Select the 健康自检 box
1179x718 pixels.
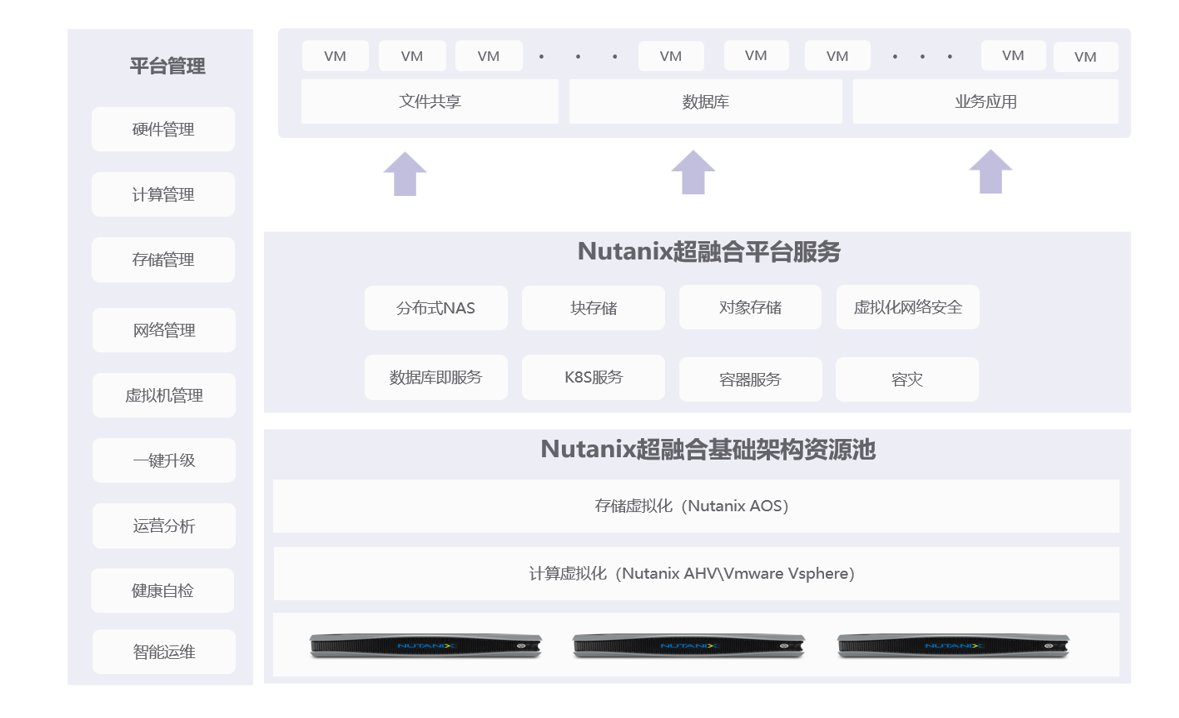point(162,591)
